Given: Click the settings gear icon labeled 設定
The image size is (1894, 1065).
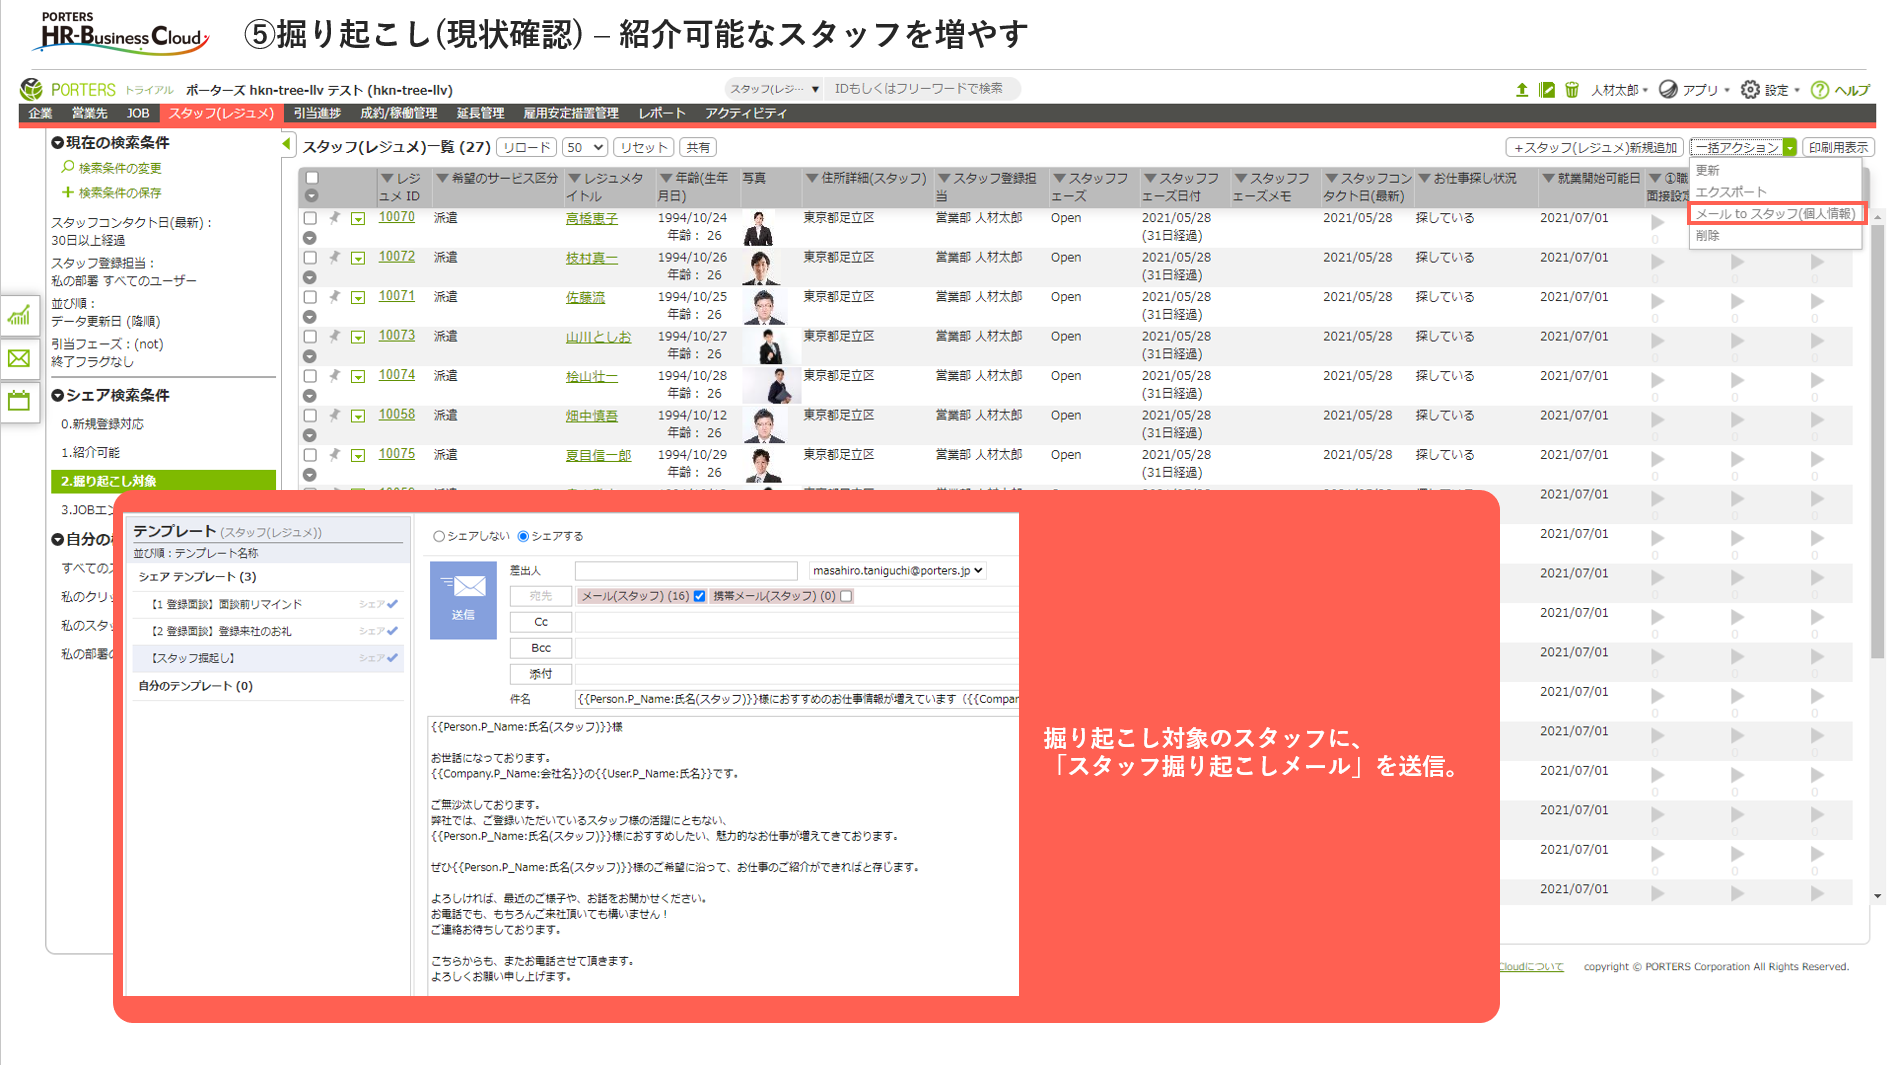Looking at the screenshot, I should [x=1750, y=90].
